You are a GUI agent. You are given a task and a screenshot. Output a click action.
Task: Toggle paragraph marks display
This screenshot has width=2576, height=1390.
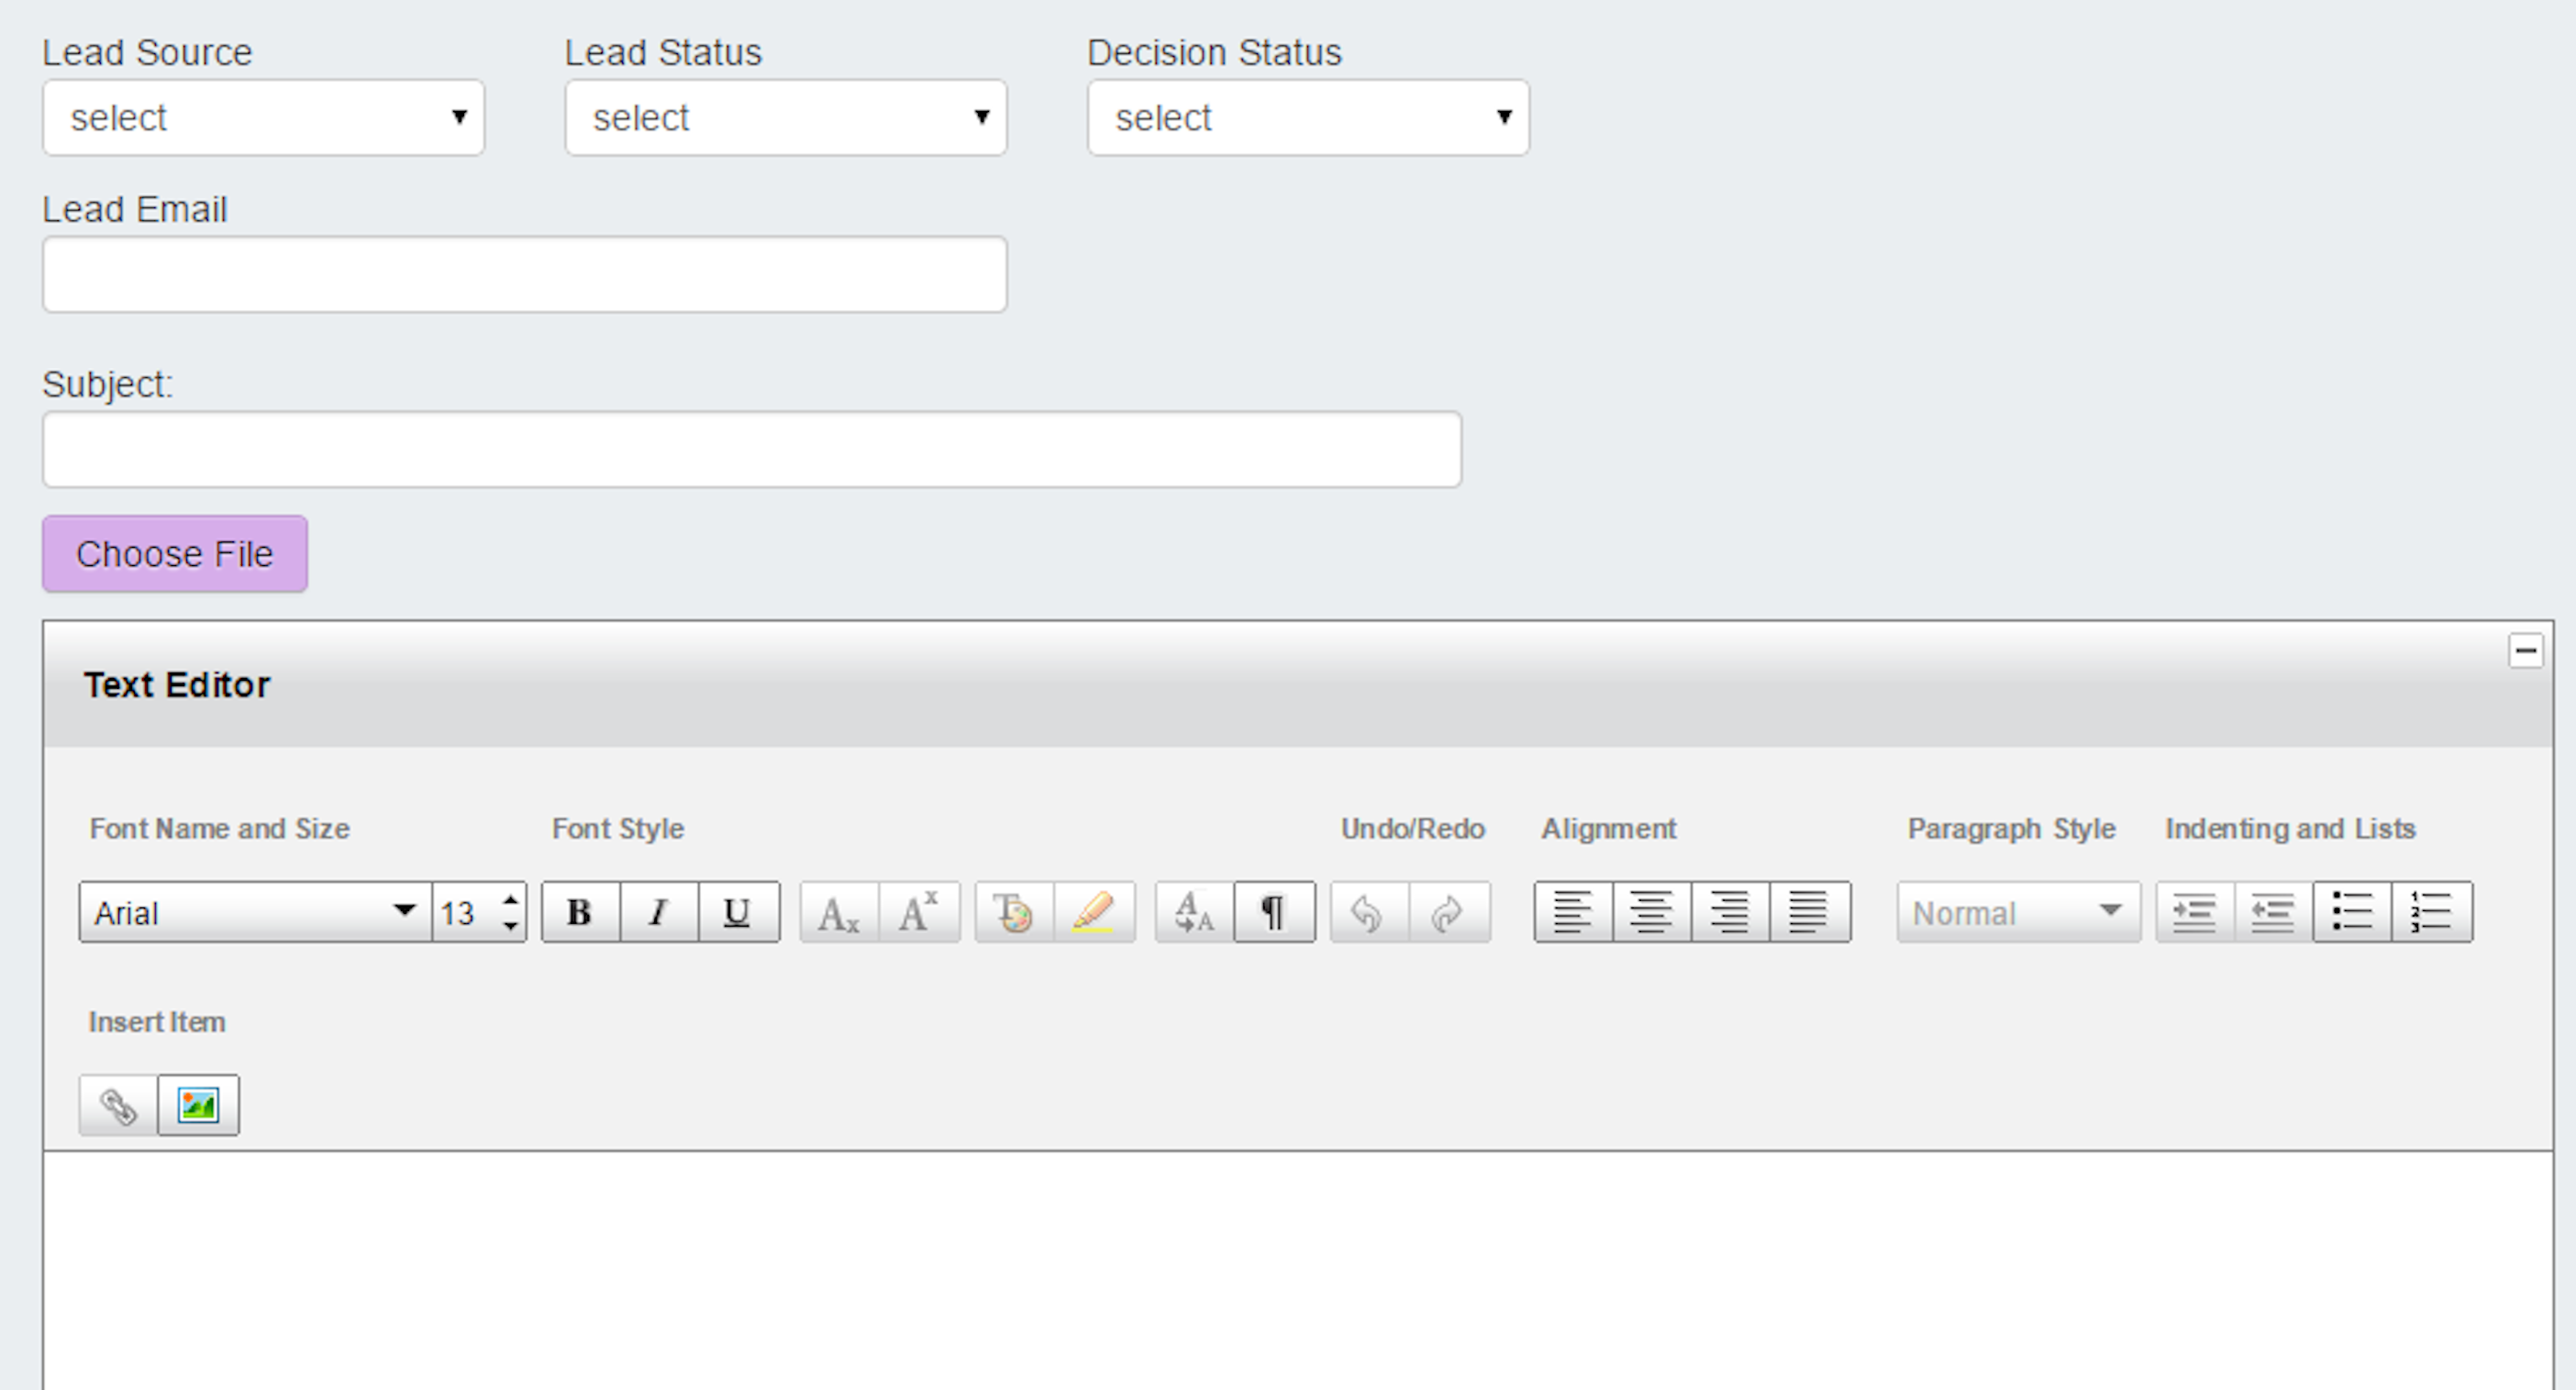pos(1273,911)
